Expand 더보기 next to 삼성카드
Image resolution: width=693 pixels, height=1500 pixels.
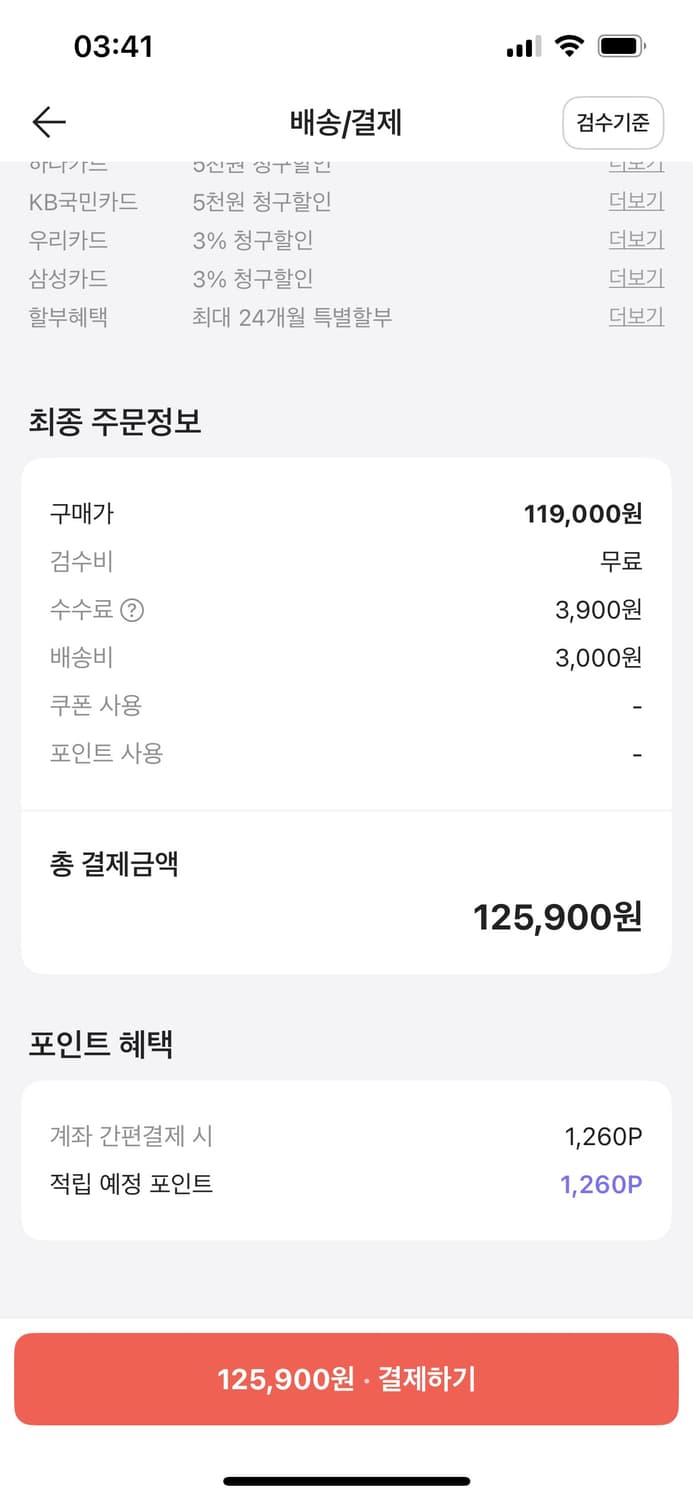637,277
